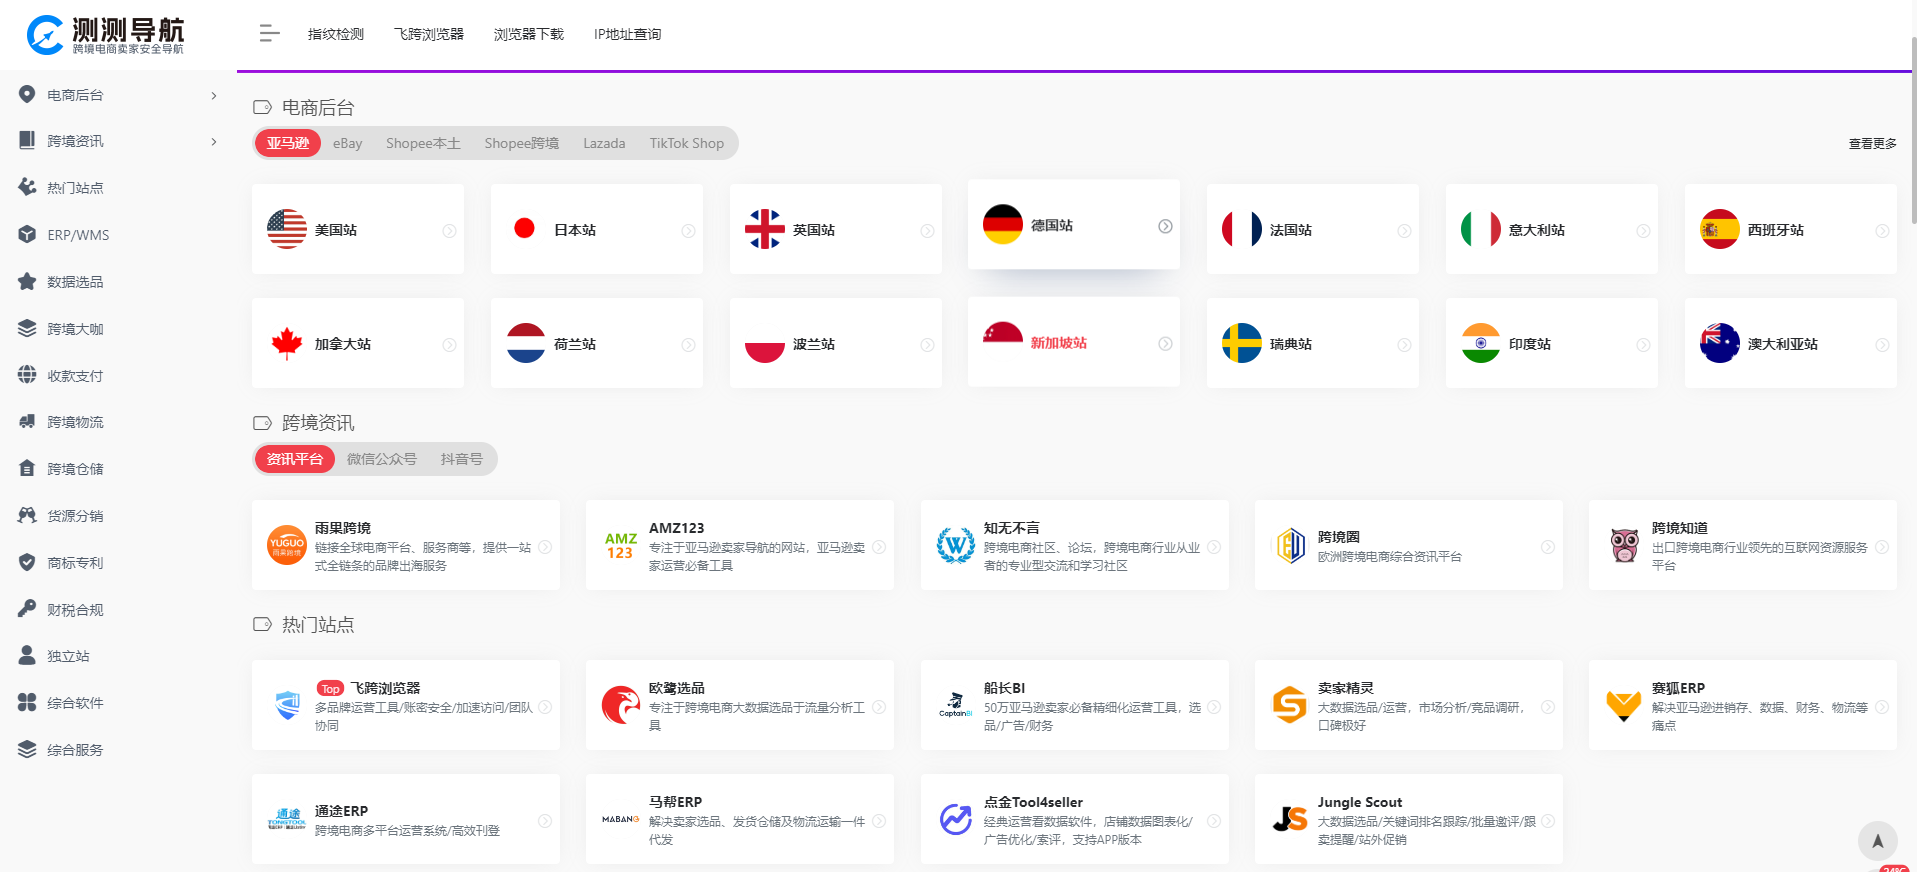Click the 赛狐ERP fox icon
The height and width of the screenshot is (872, 1917).
[1624, 705]
